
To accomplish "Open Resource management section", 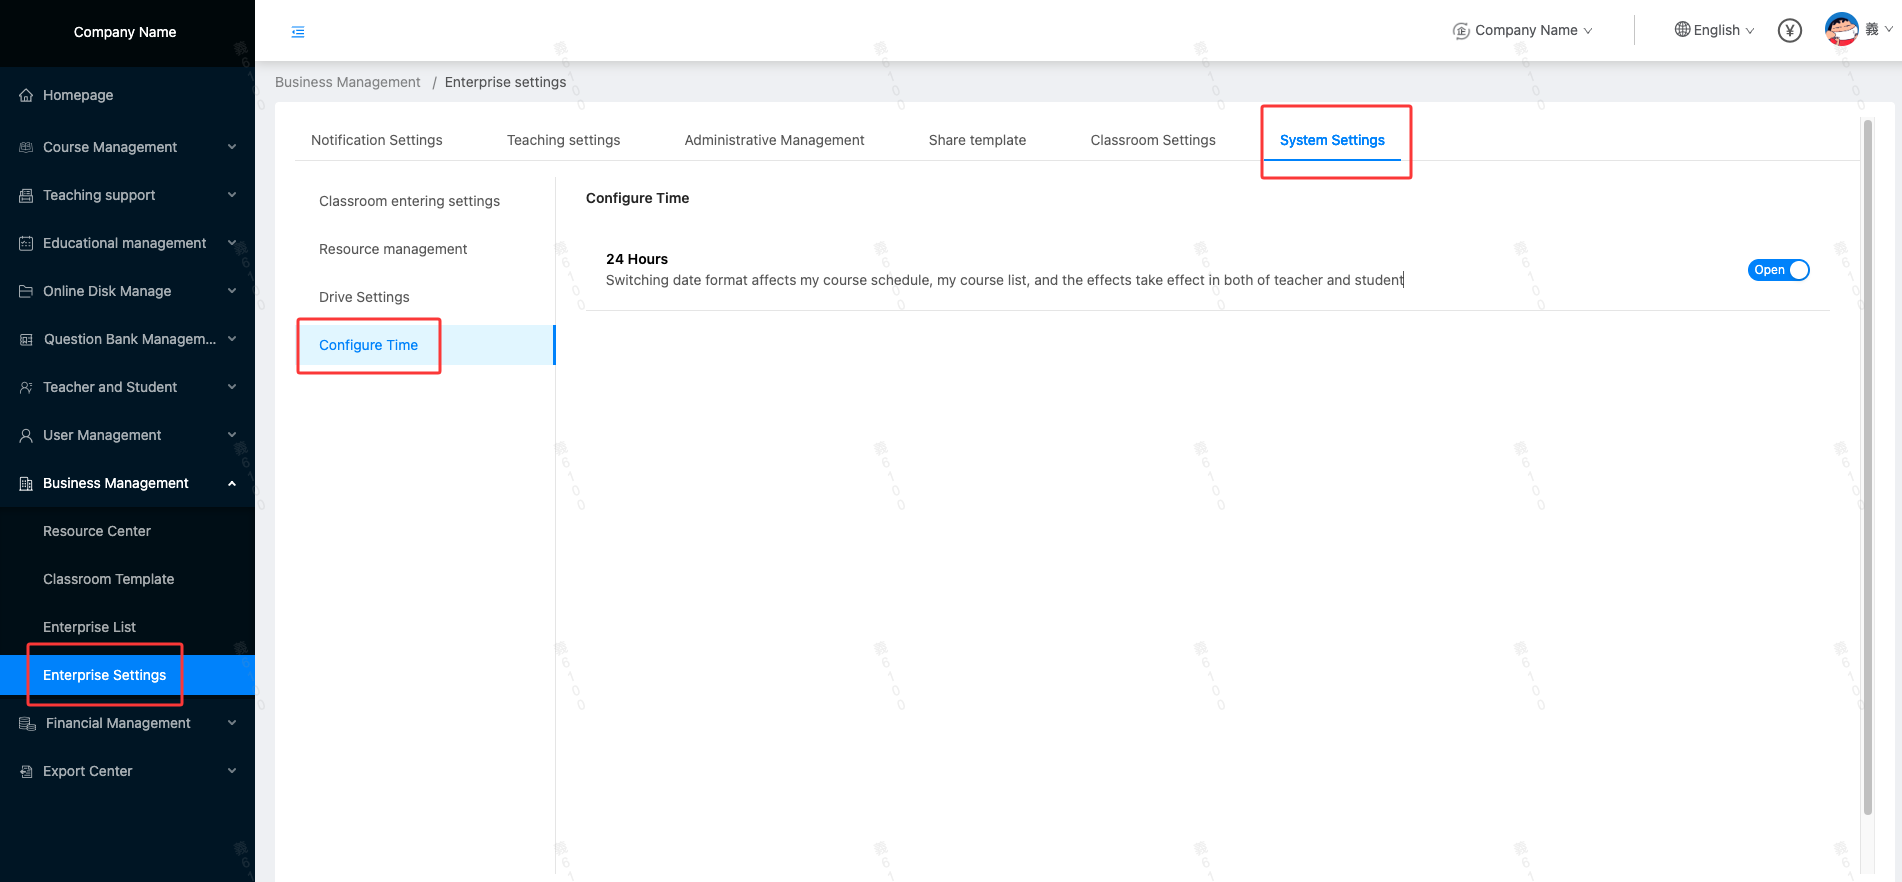I will pyautogui.click(x=393, y=249).
